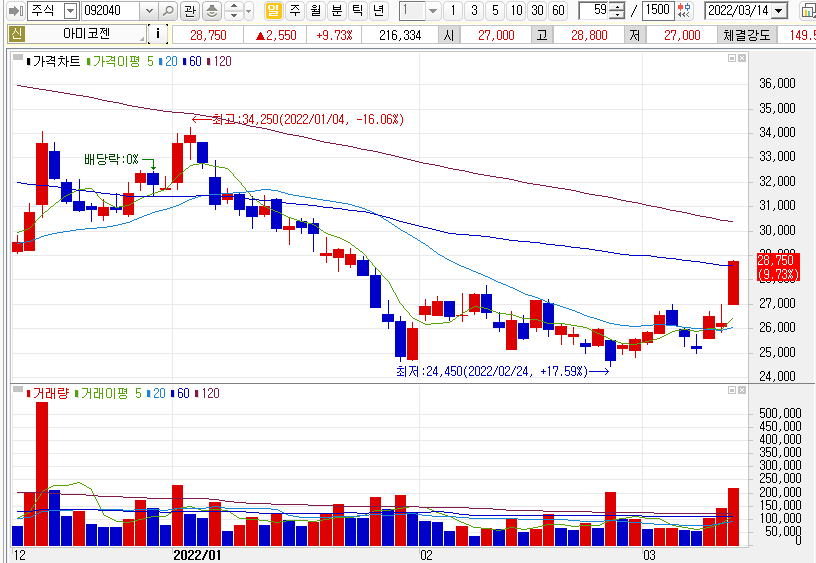Click the 5-day moving average legend in price chart
This screenshot has width=816, height=563.
point(150,61)
